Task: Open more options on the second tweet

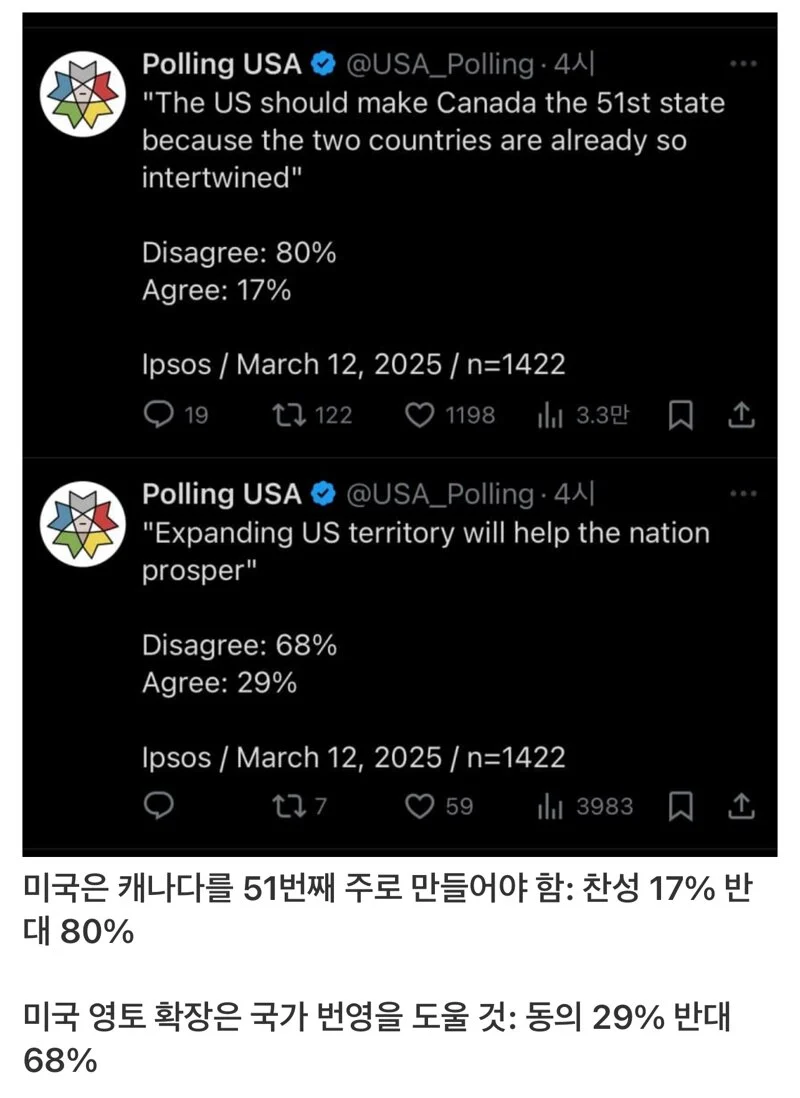Action: [x=743, y=494]
